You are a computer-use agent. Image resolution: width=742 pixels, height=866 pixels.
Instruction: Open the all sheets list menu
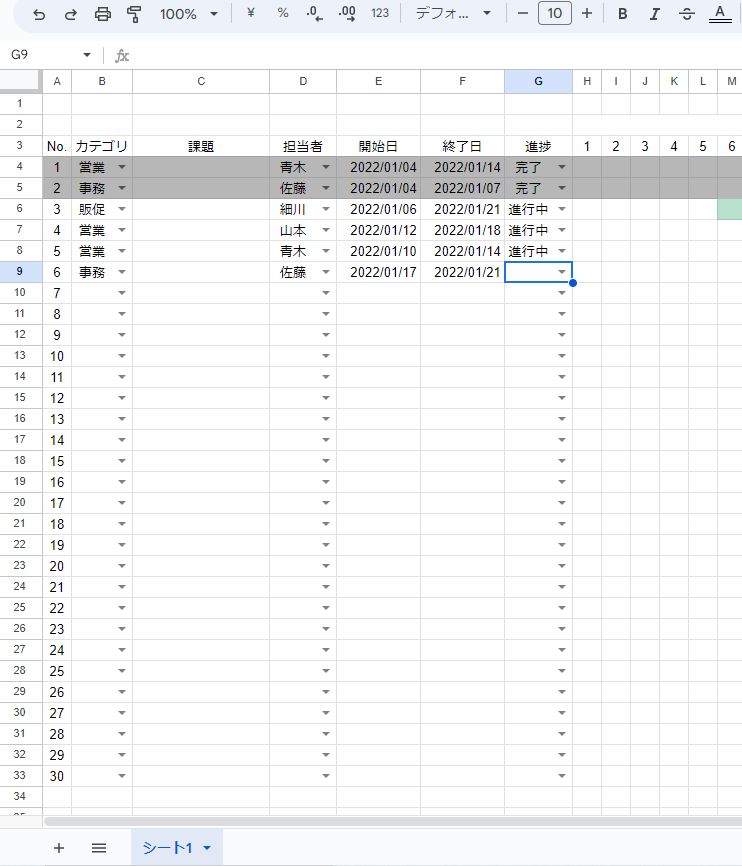pos(99,848)
